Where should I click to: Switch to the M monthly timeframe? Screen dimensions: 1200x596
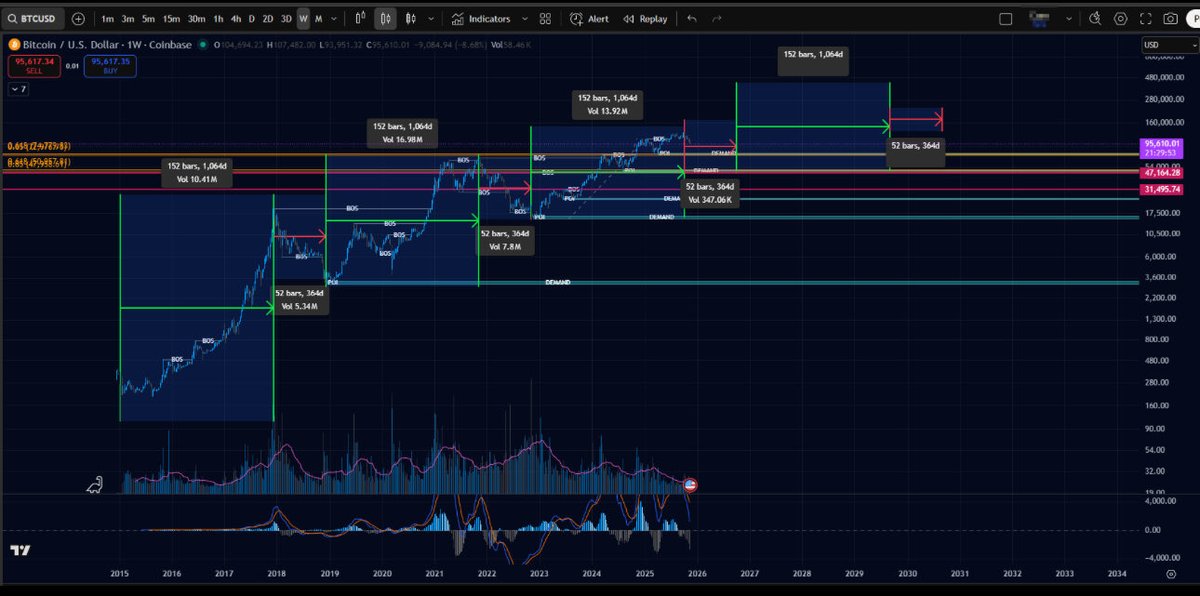pyautogui.click(x=318, y=19)
